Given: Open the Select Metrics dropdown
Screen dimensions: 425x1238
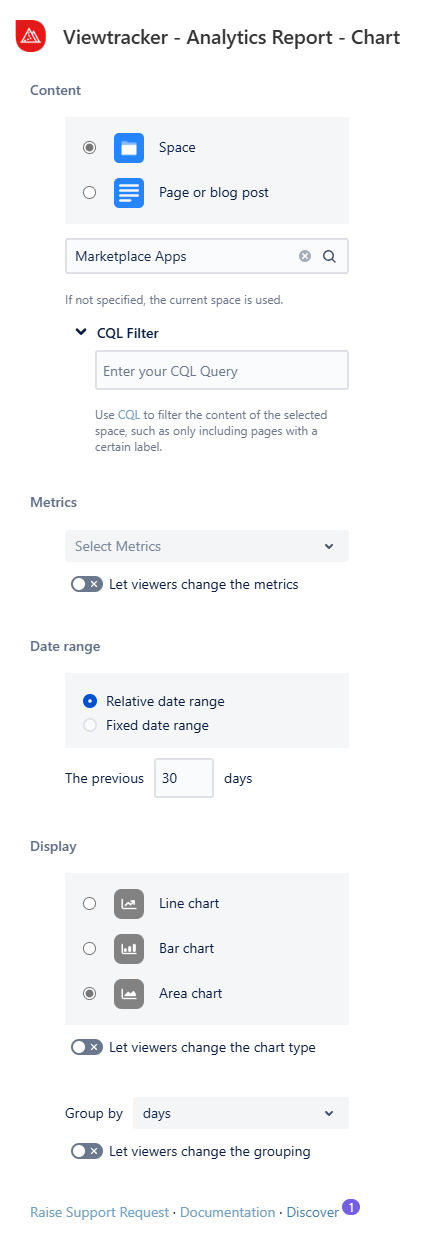Looking at the screenshot, I should (207, 547).
